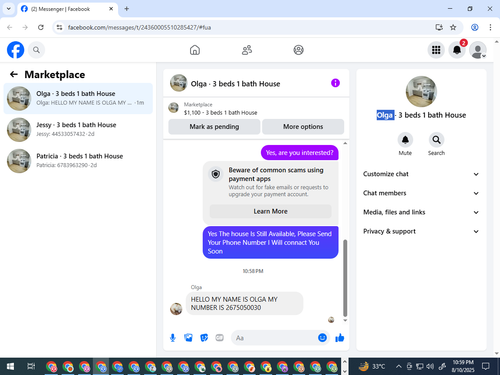Click Mark as pending button

(214, 127)
